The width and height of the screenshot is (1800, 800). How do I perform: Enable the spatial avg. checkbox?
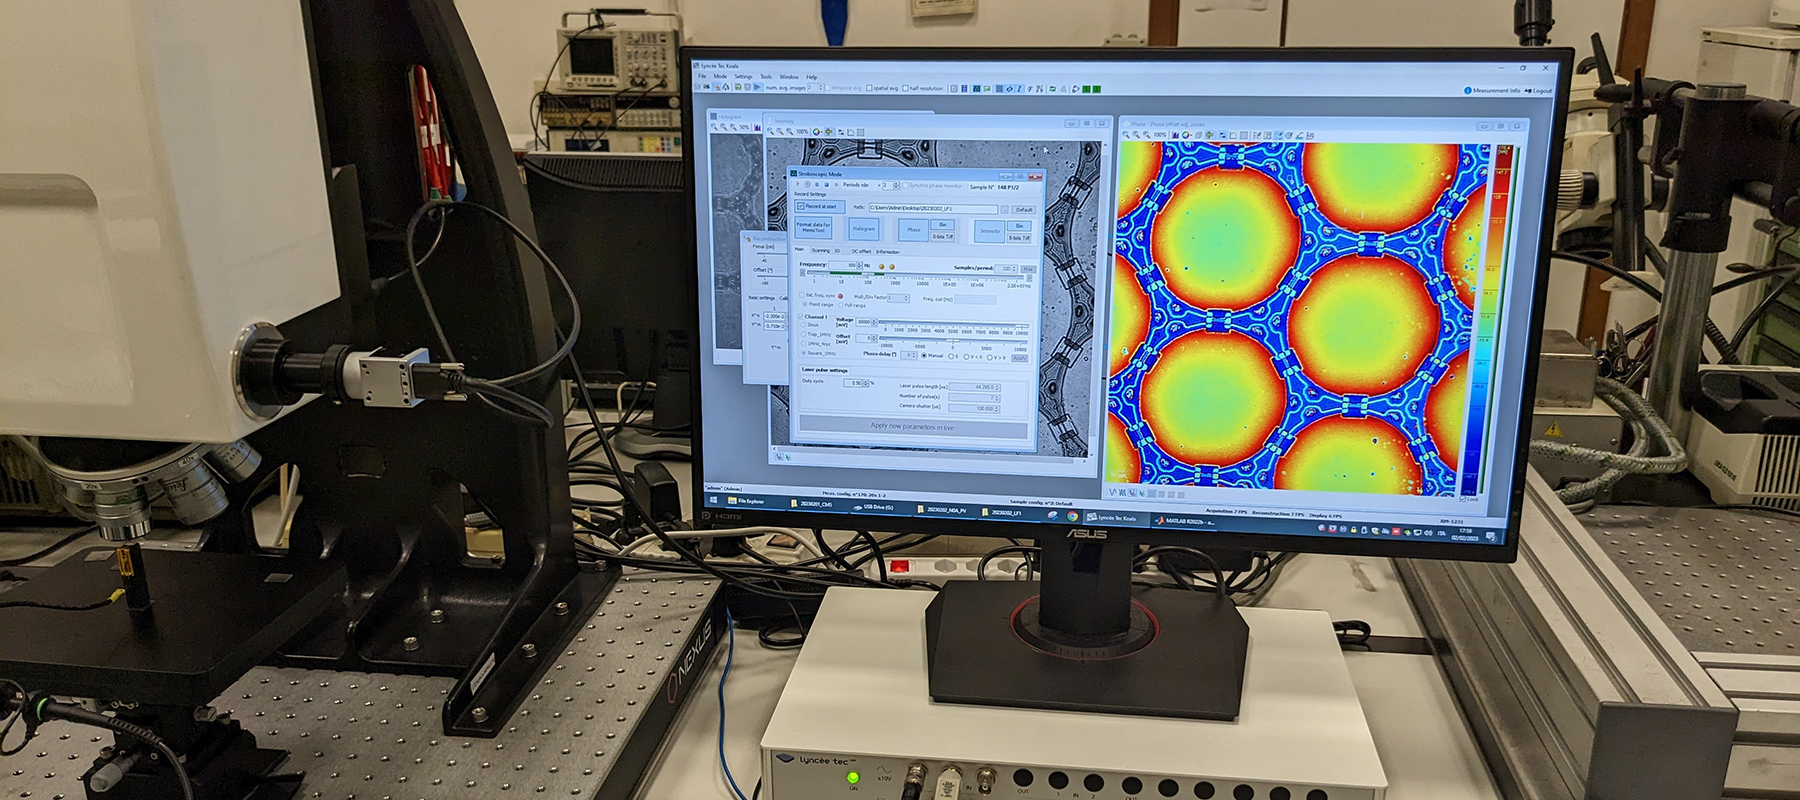click(869, 88)
